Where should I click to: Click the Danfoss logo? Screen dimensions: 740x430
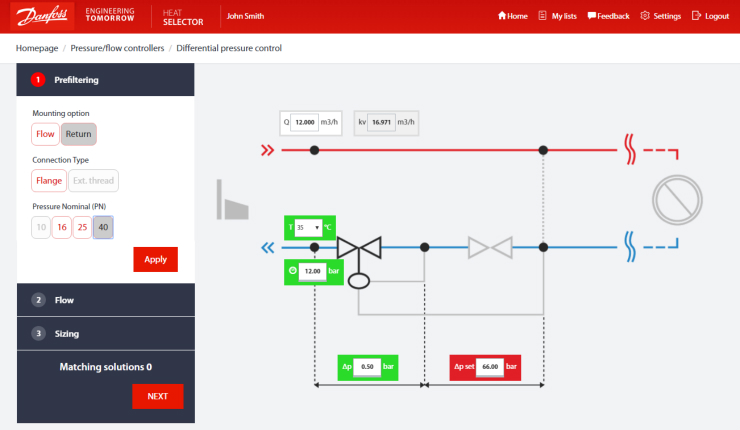(38, 16)
